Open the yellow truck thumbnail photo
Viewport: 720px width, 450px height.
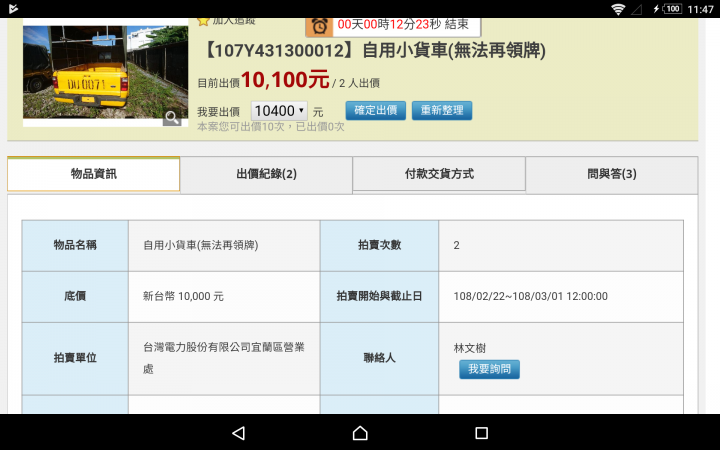(x=106, y=72)
